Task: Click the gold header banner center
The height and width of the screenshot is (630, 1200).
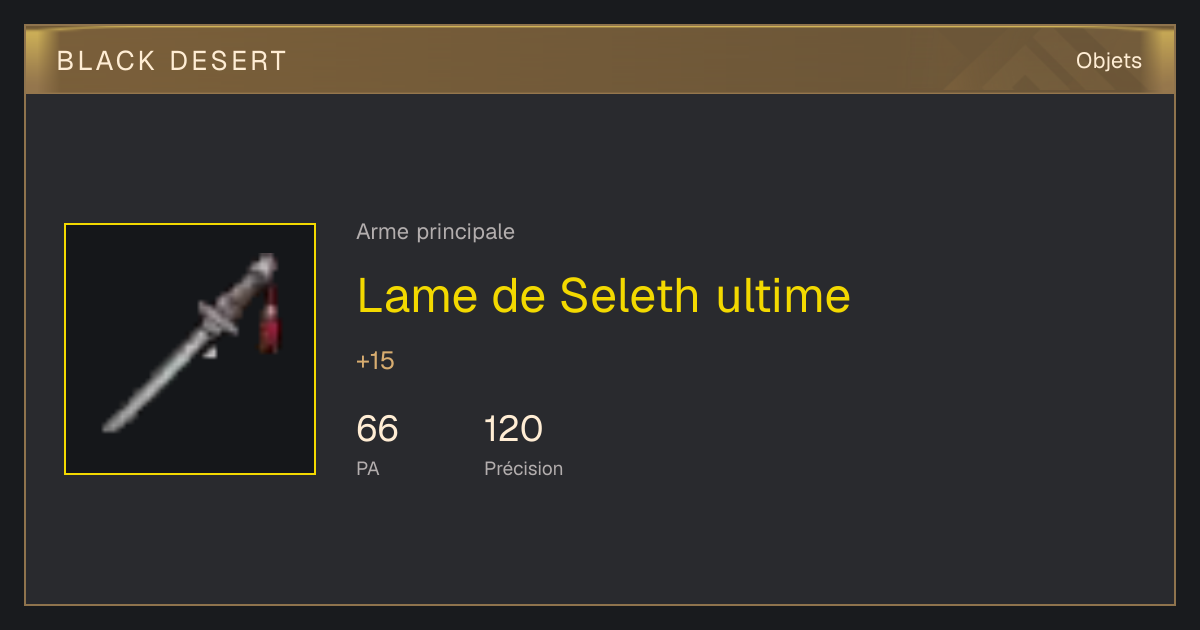Action: [600, 61]
